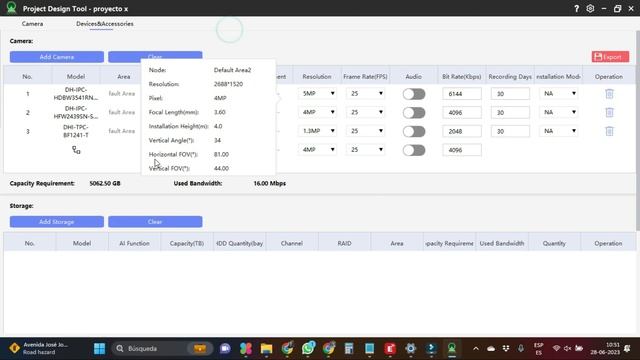Select the Devices&Accessories tab
This screenshot has height=360, width=640.
[104, 24]
